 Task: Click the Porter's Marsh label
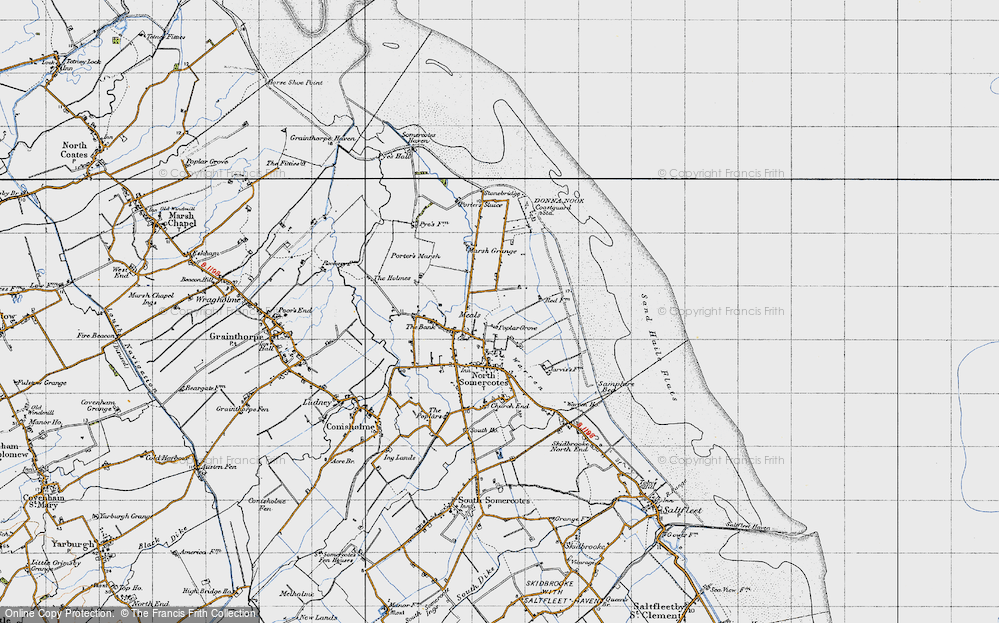(415, 256)
